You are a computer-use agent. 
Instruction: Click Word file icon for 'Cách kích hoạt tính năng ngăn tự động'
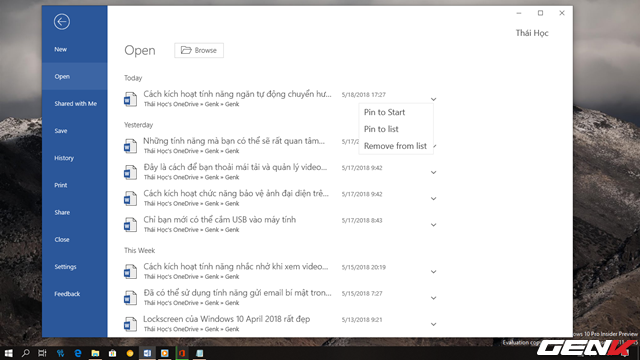point(130,99)
